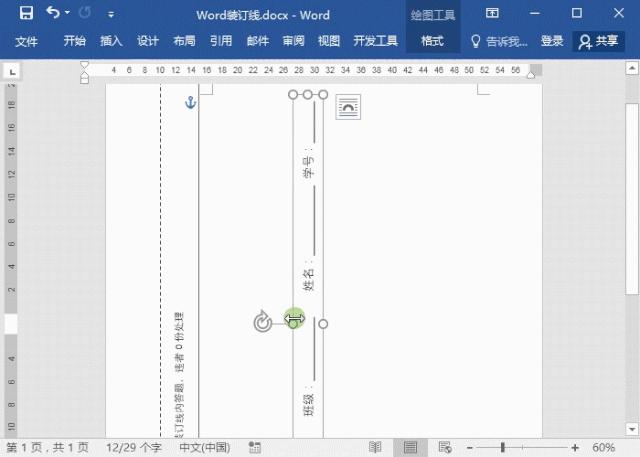The height and width of the screenshot is (457, 640).
Task: Switch to the 开始 tab
Action: click(x=75, y=41)
